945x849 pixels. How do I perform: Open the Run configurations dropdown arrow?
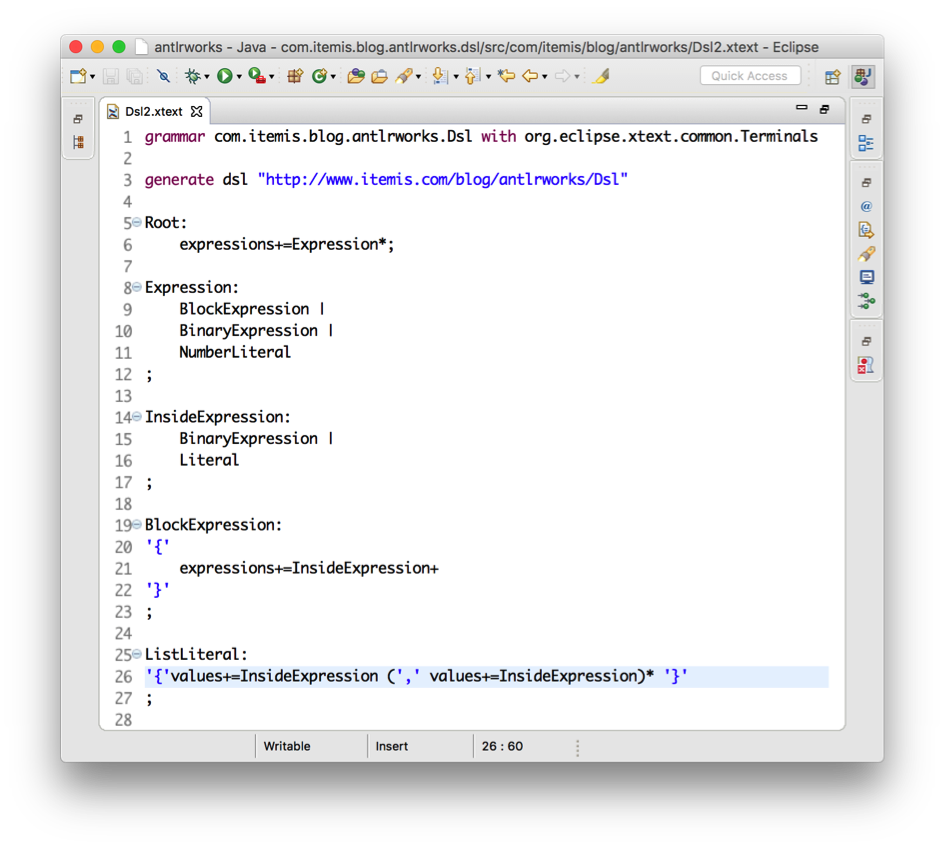point(239,77)
